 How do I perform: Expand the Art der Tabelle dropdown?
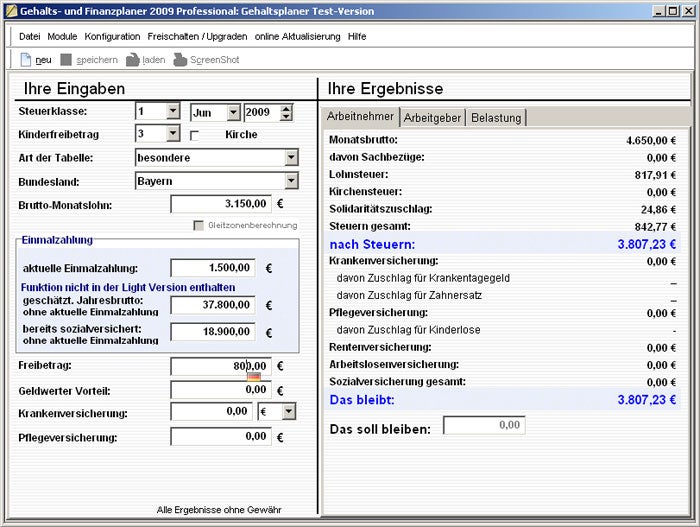291,157
